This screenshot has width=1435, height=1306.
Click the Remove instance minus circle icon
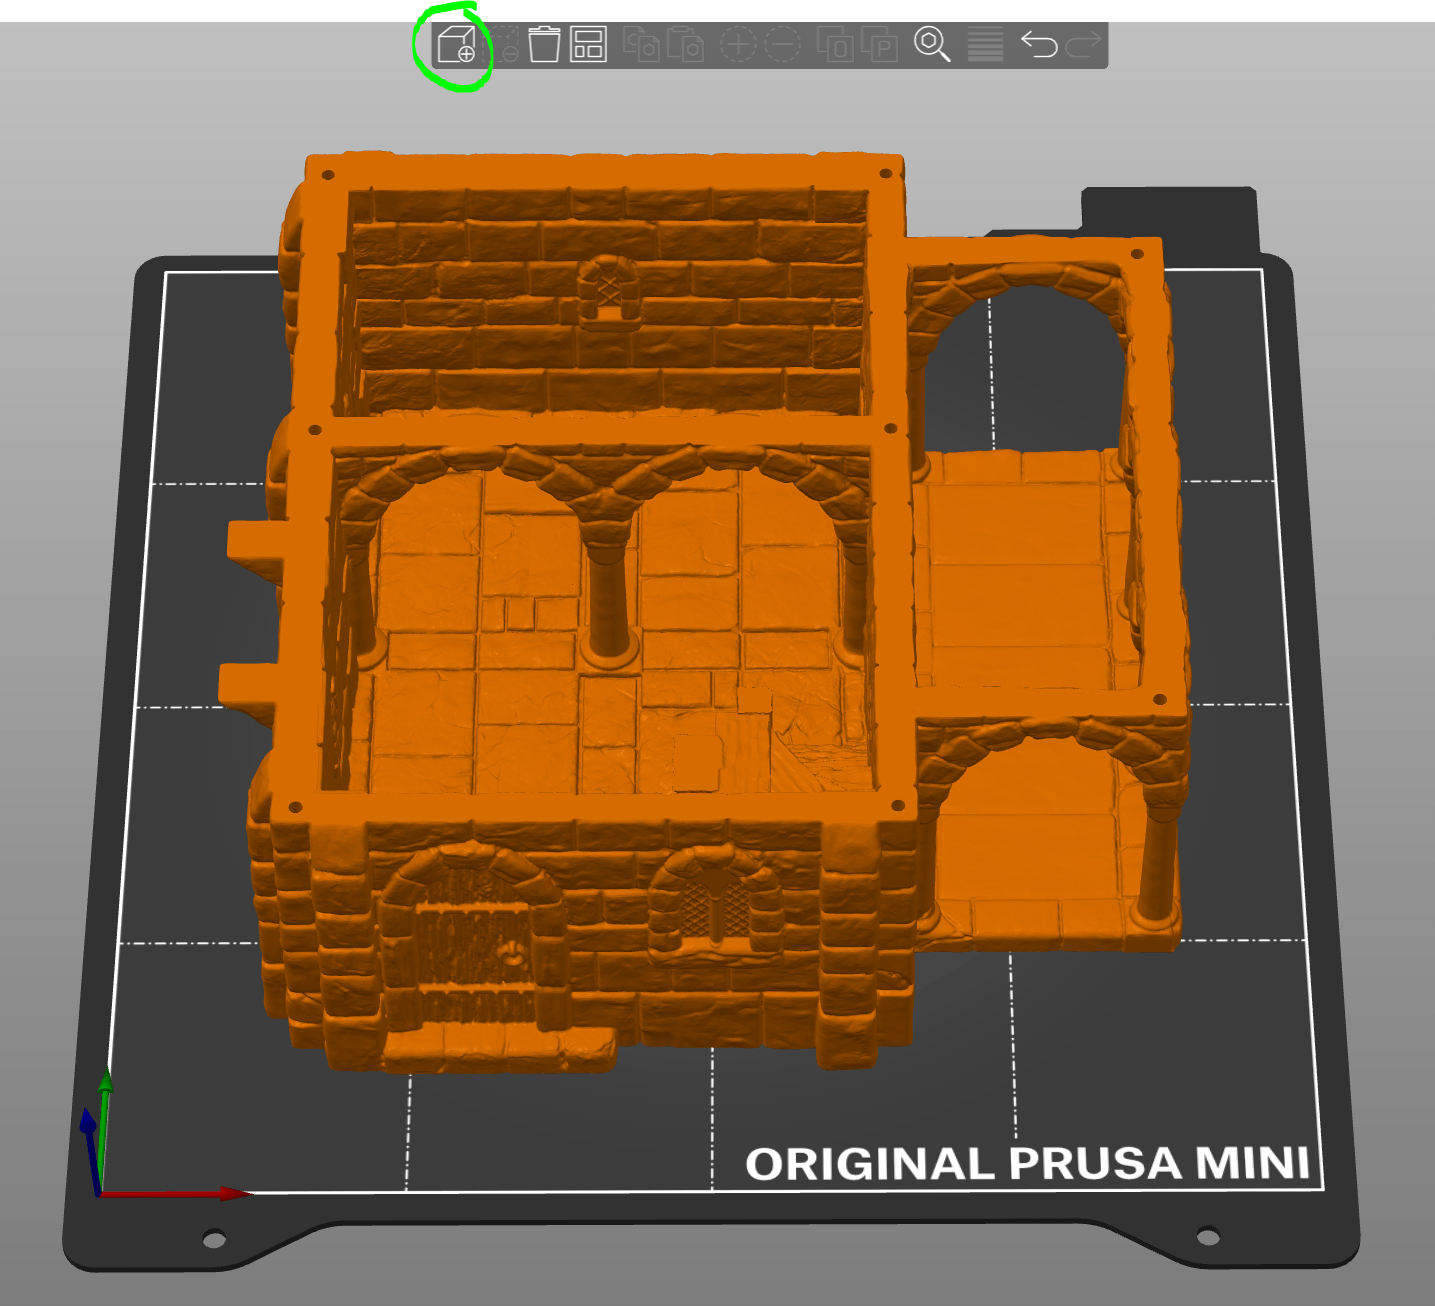[782, 45]
